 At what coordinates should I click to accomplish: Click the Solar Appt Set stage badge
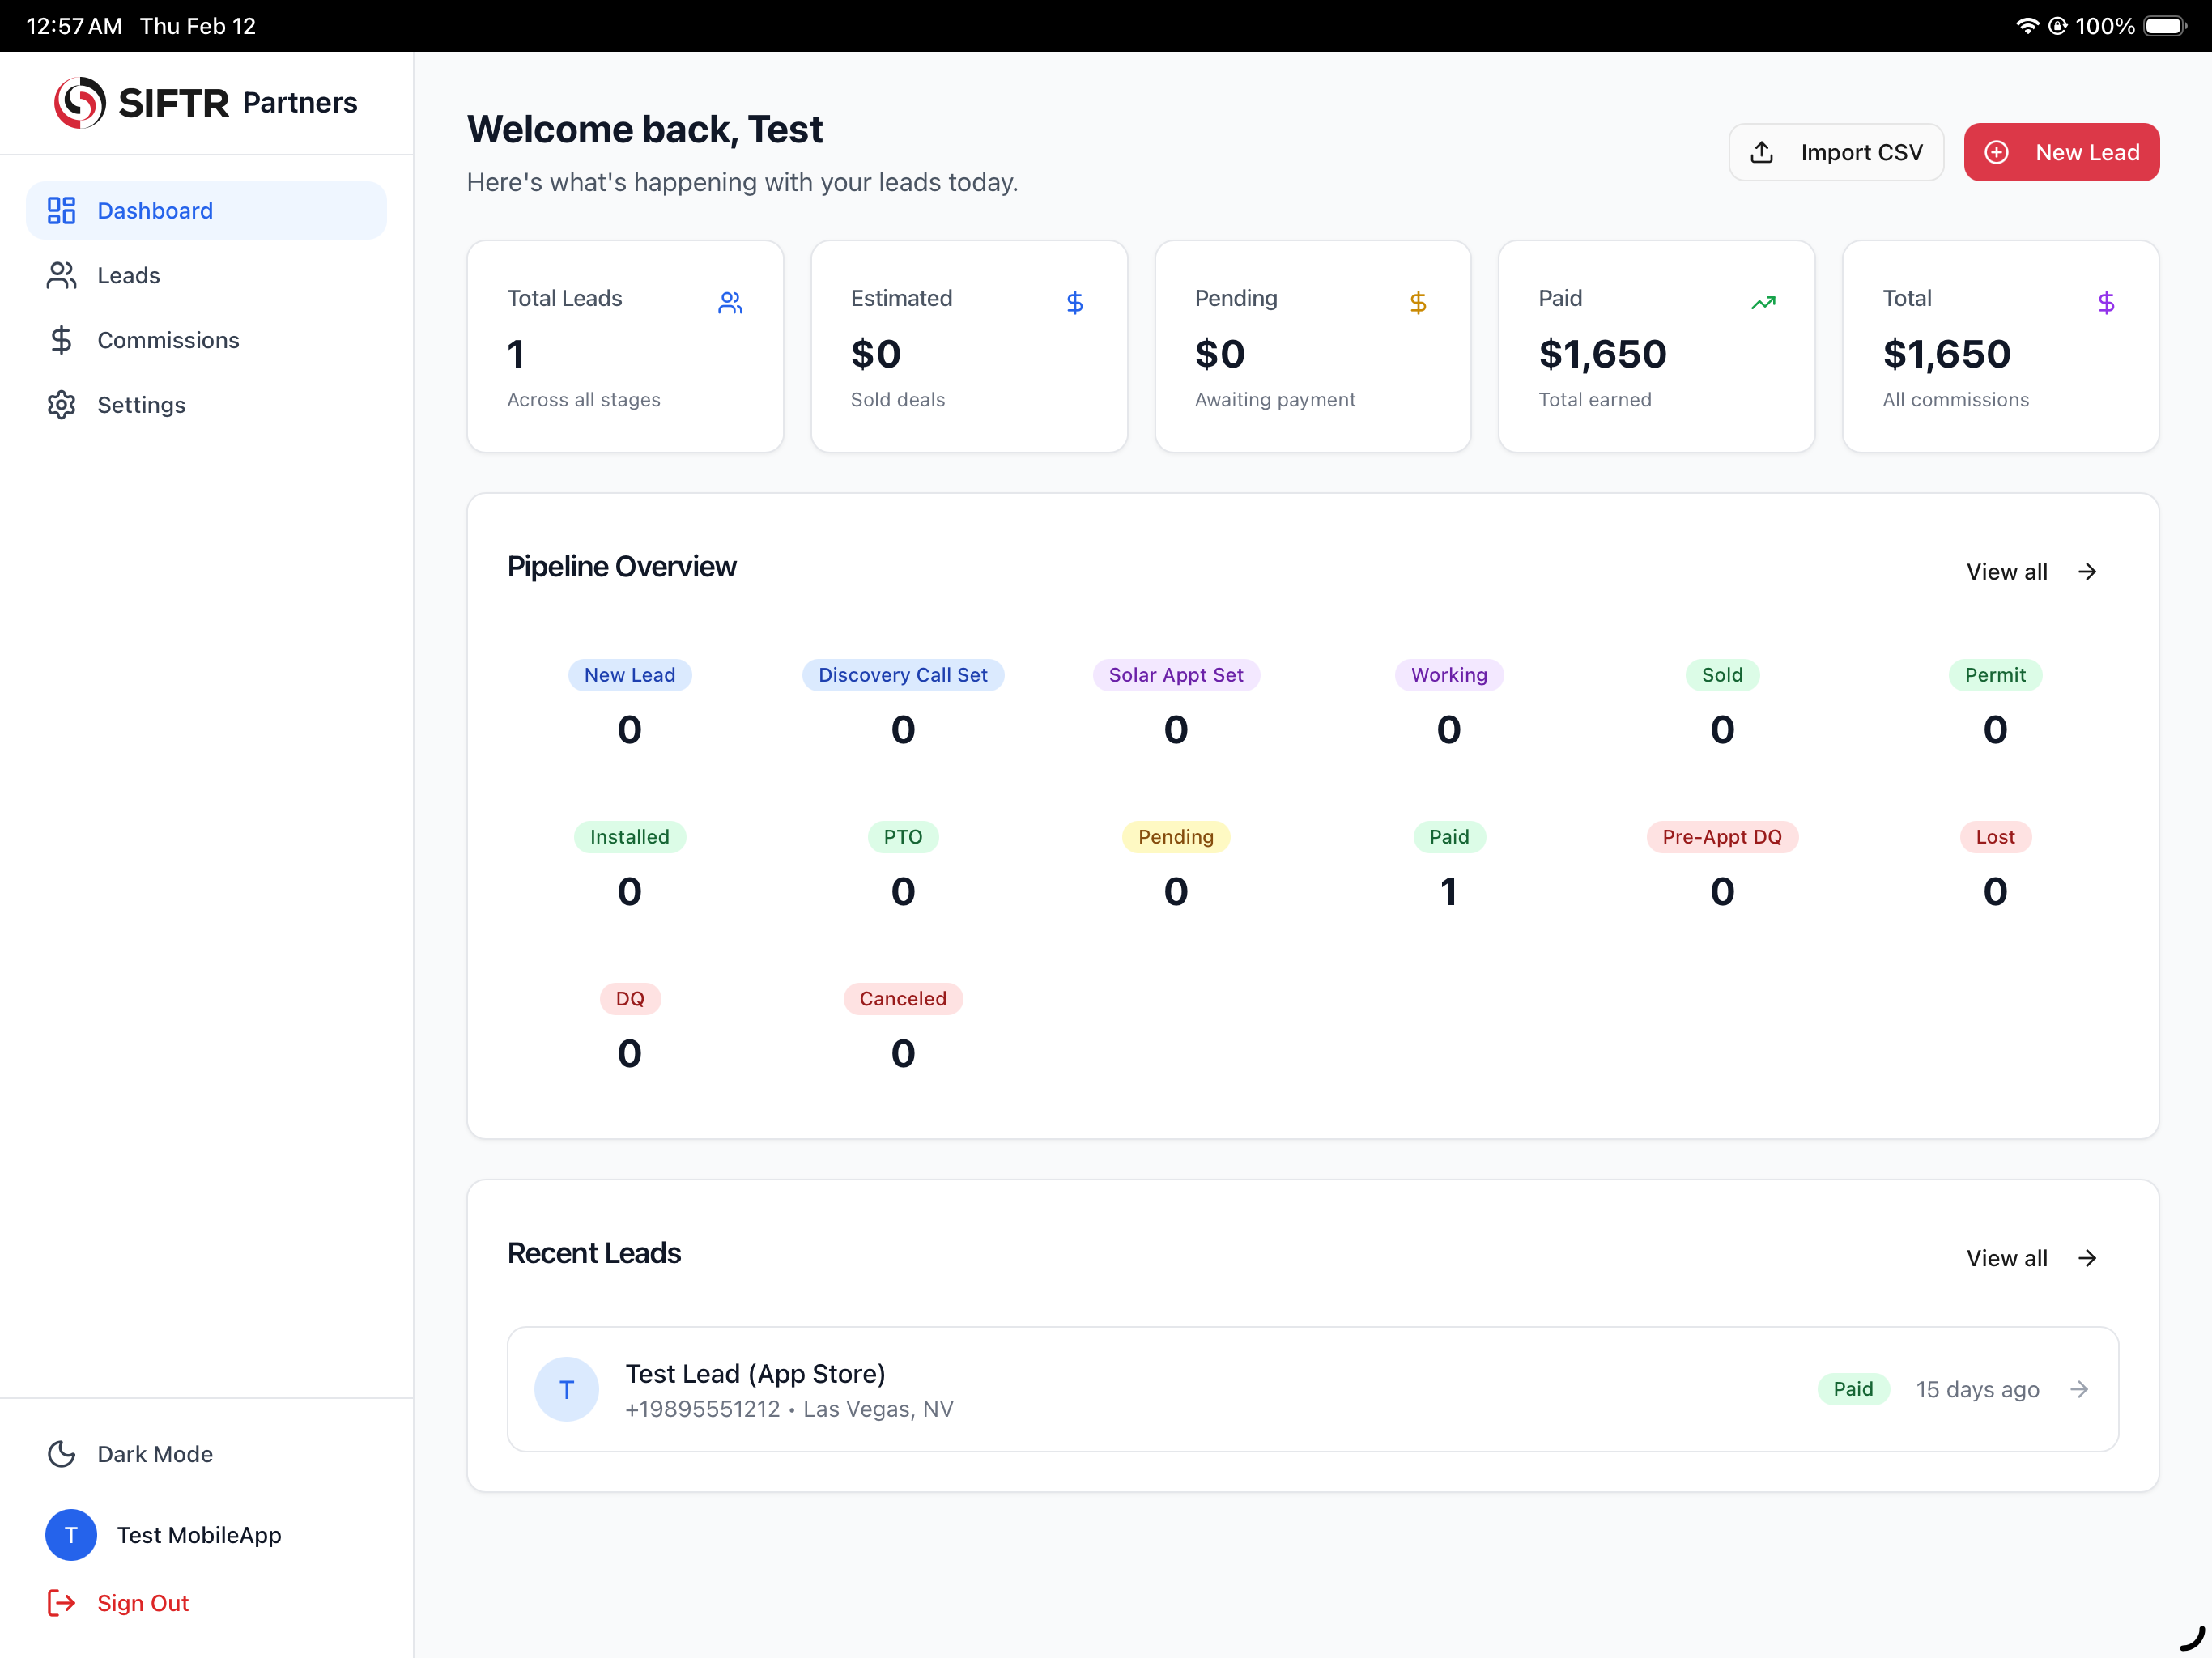pyautogui.click(x=1176, y=675)
